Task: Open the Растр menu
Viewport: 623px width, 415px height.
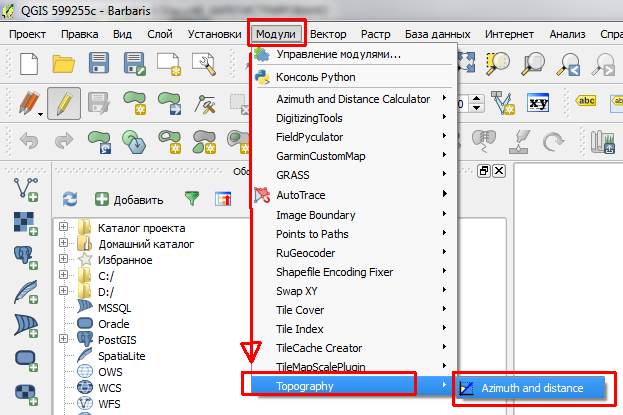Action: (375, 34)
